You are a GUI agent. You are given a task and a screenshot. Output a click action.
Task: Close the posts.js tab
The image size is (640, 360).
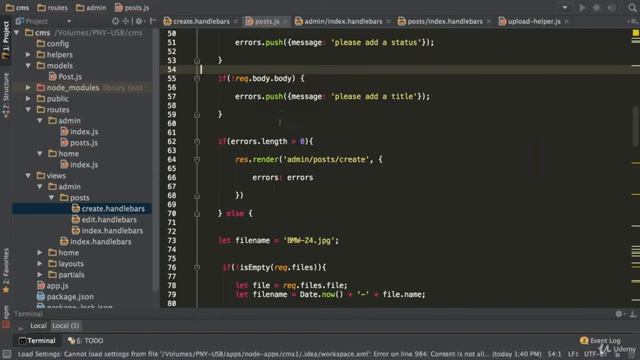(285, 21)
